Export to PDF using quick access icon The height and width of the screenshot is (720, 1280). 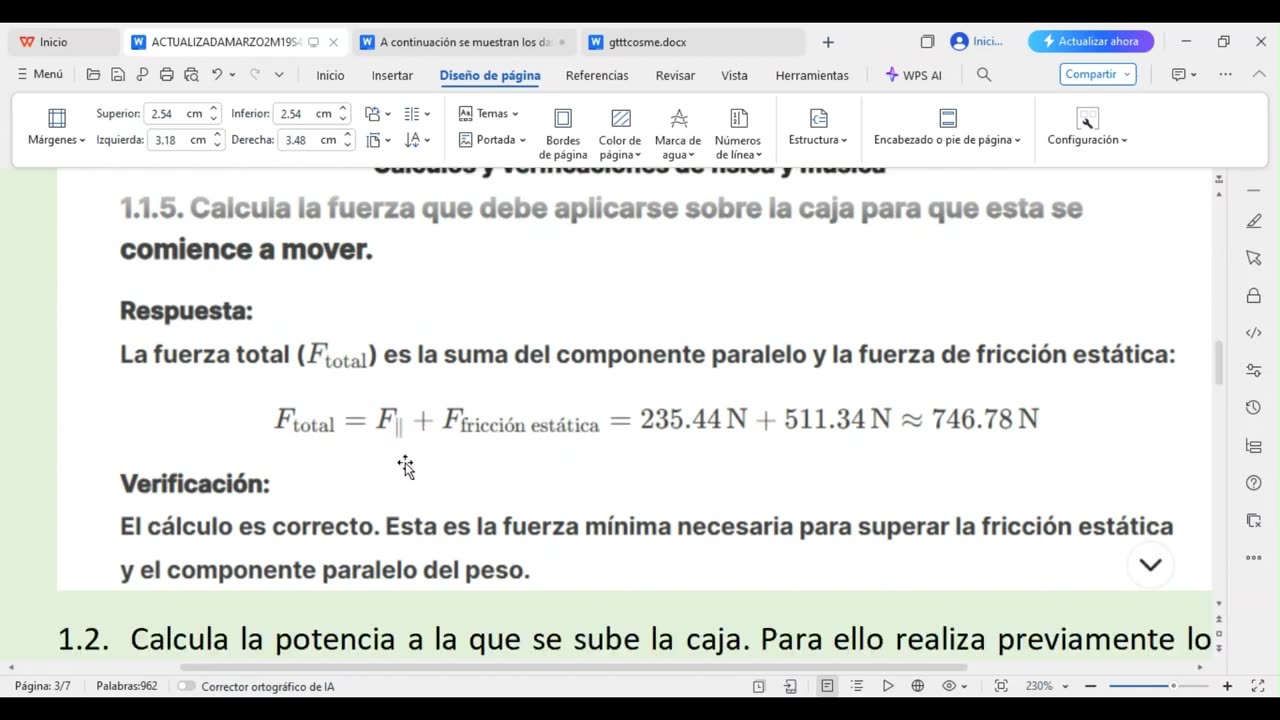pyautogui.click(x=142, y=75)
